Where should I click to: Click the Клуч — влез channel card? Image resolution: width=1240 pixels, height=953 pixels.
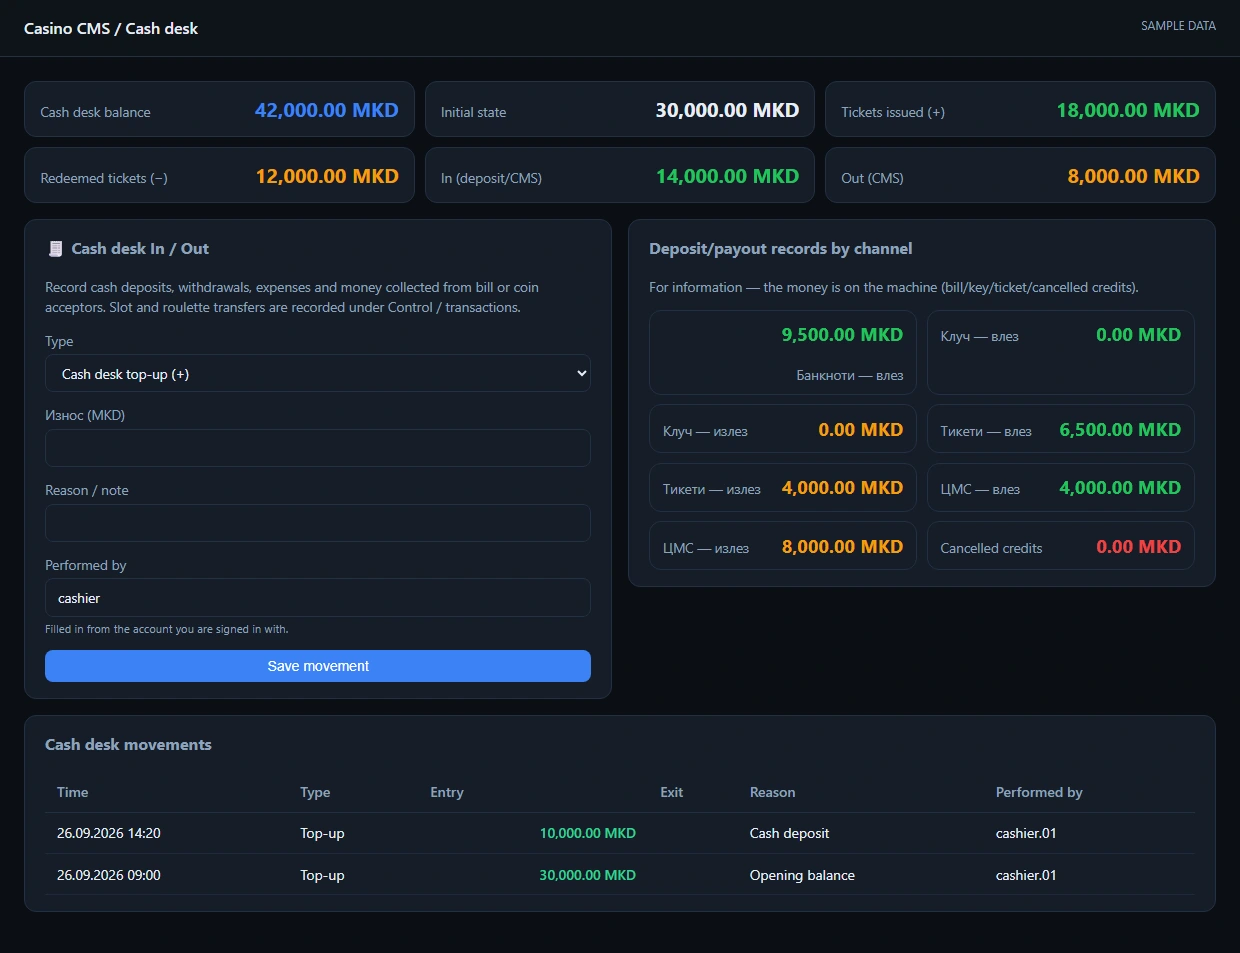tap(1060, 352)
